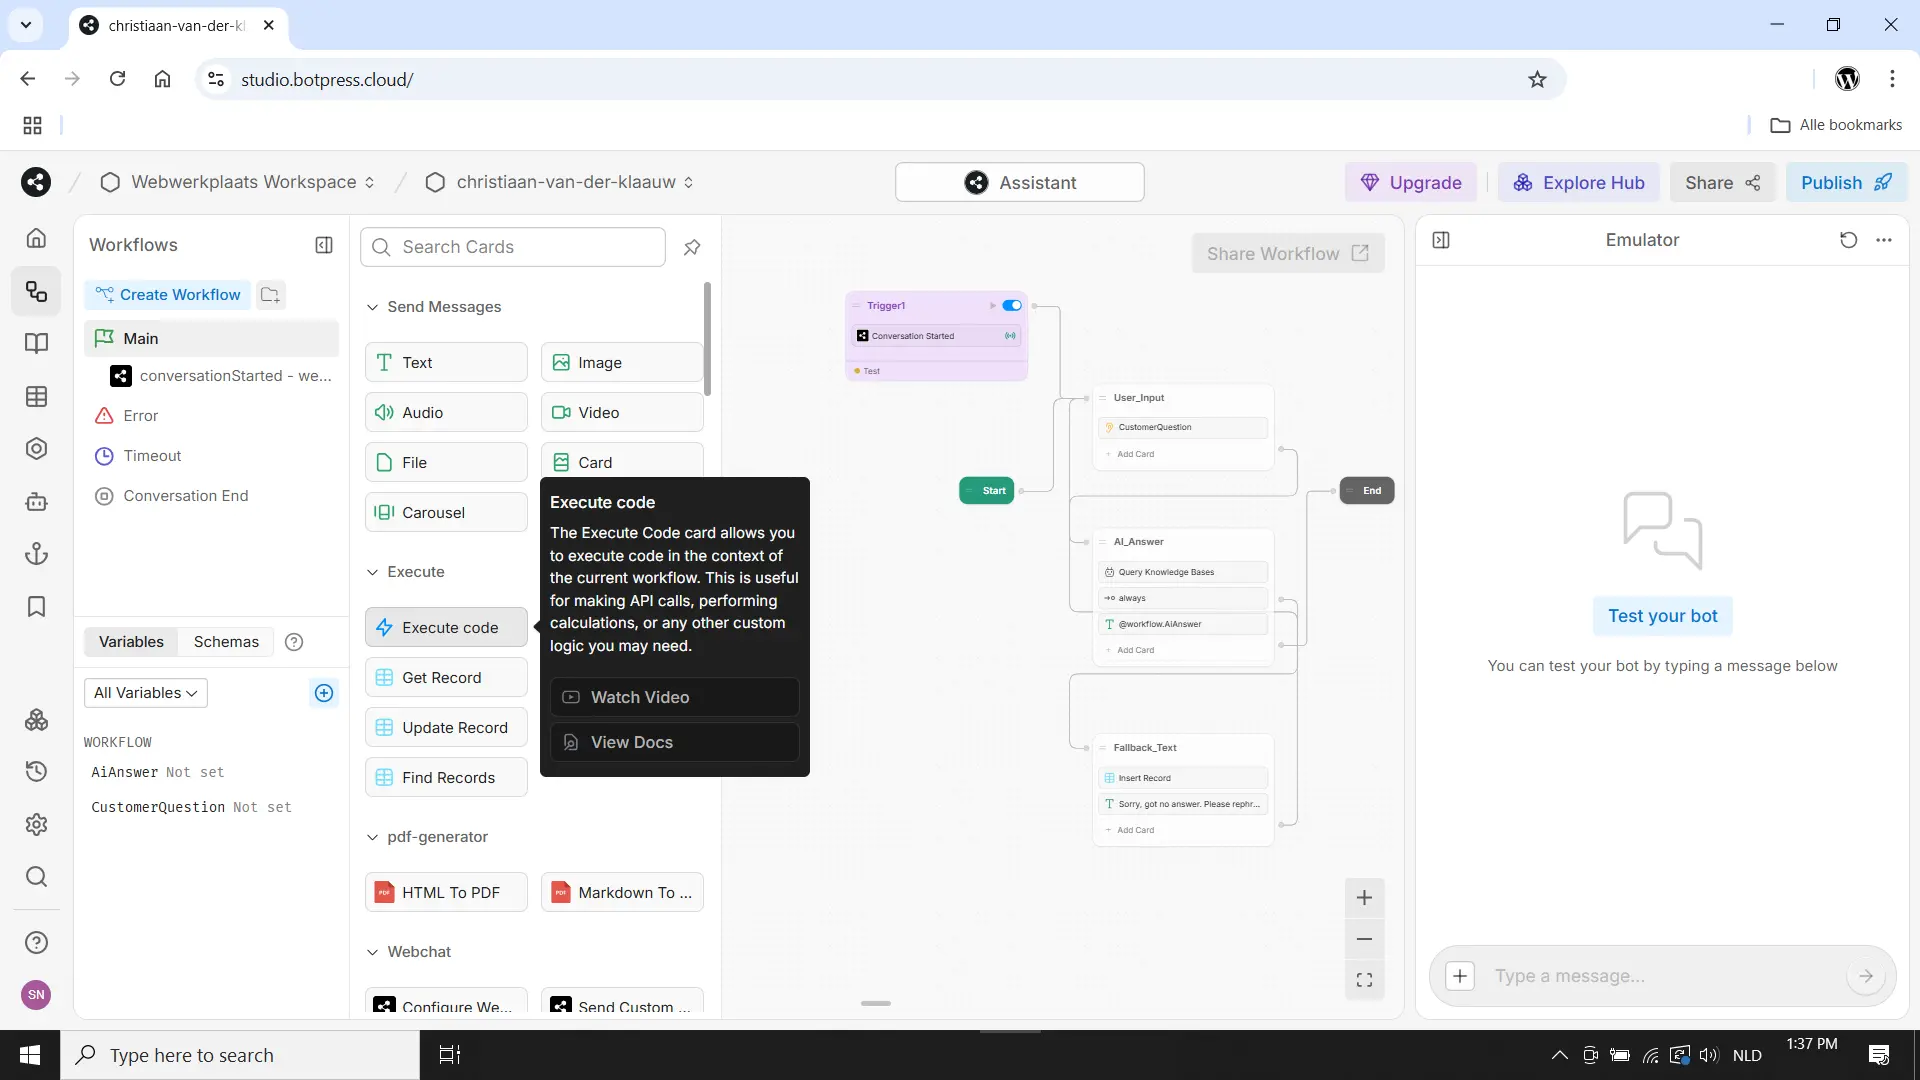The height and width of the screenshot is (1080, 1920).
Task: Click the fit-to-screen canvas icon
Action: click(1364, 980)
